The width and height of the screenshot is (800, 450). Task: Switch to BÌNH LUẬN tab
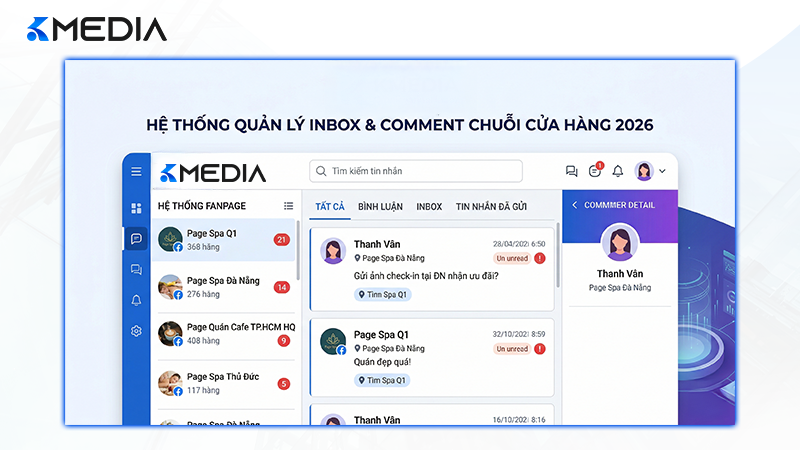pyautogui.click(x=380, y=207)
